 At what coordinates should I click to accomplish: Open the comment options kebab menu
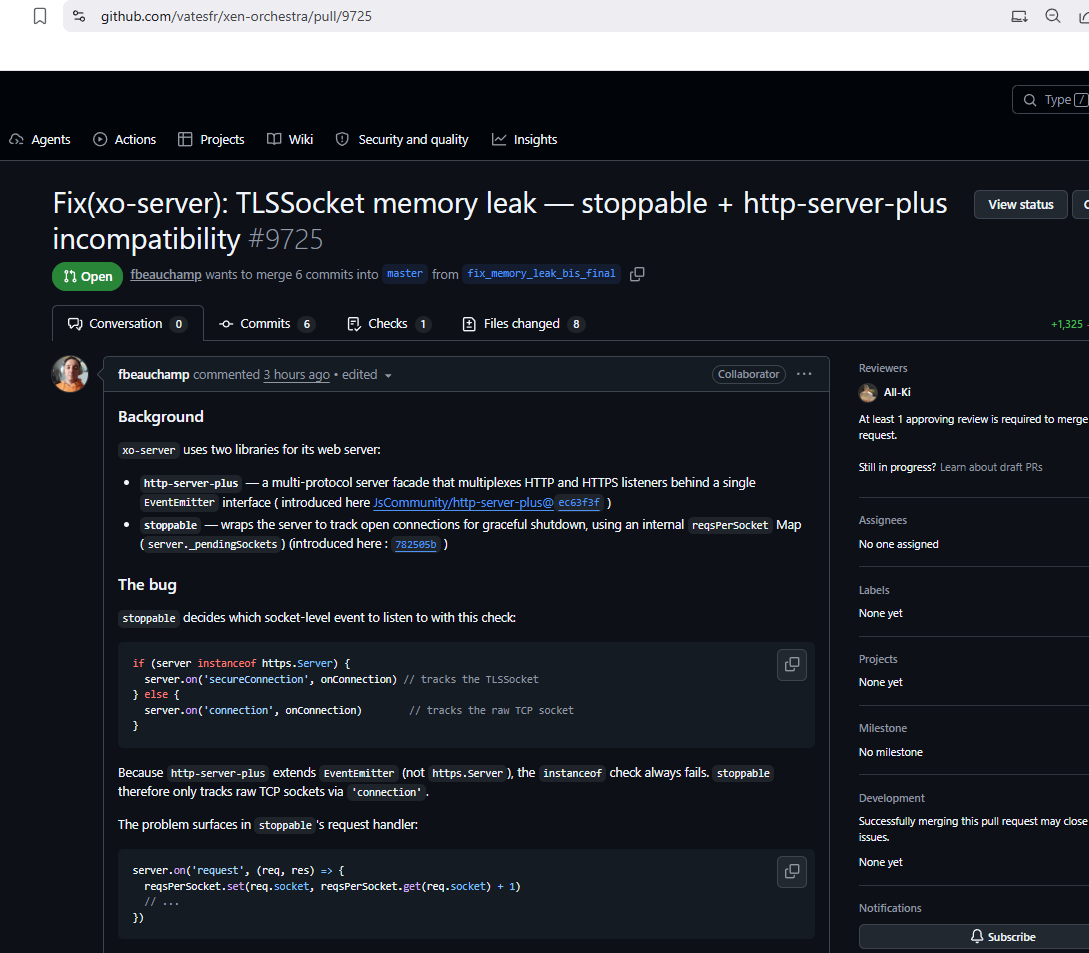coord(805,373)
